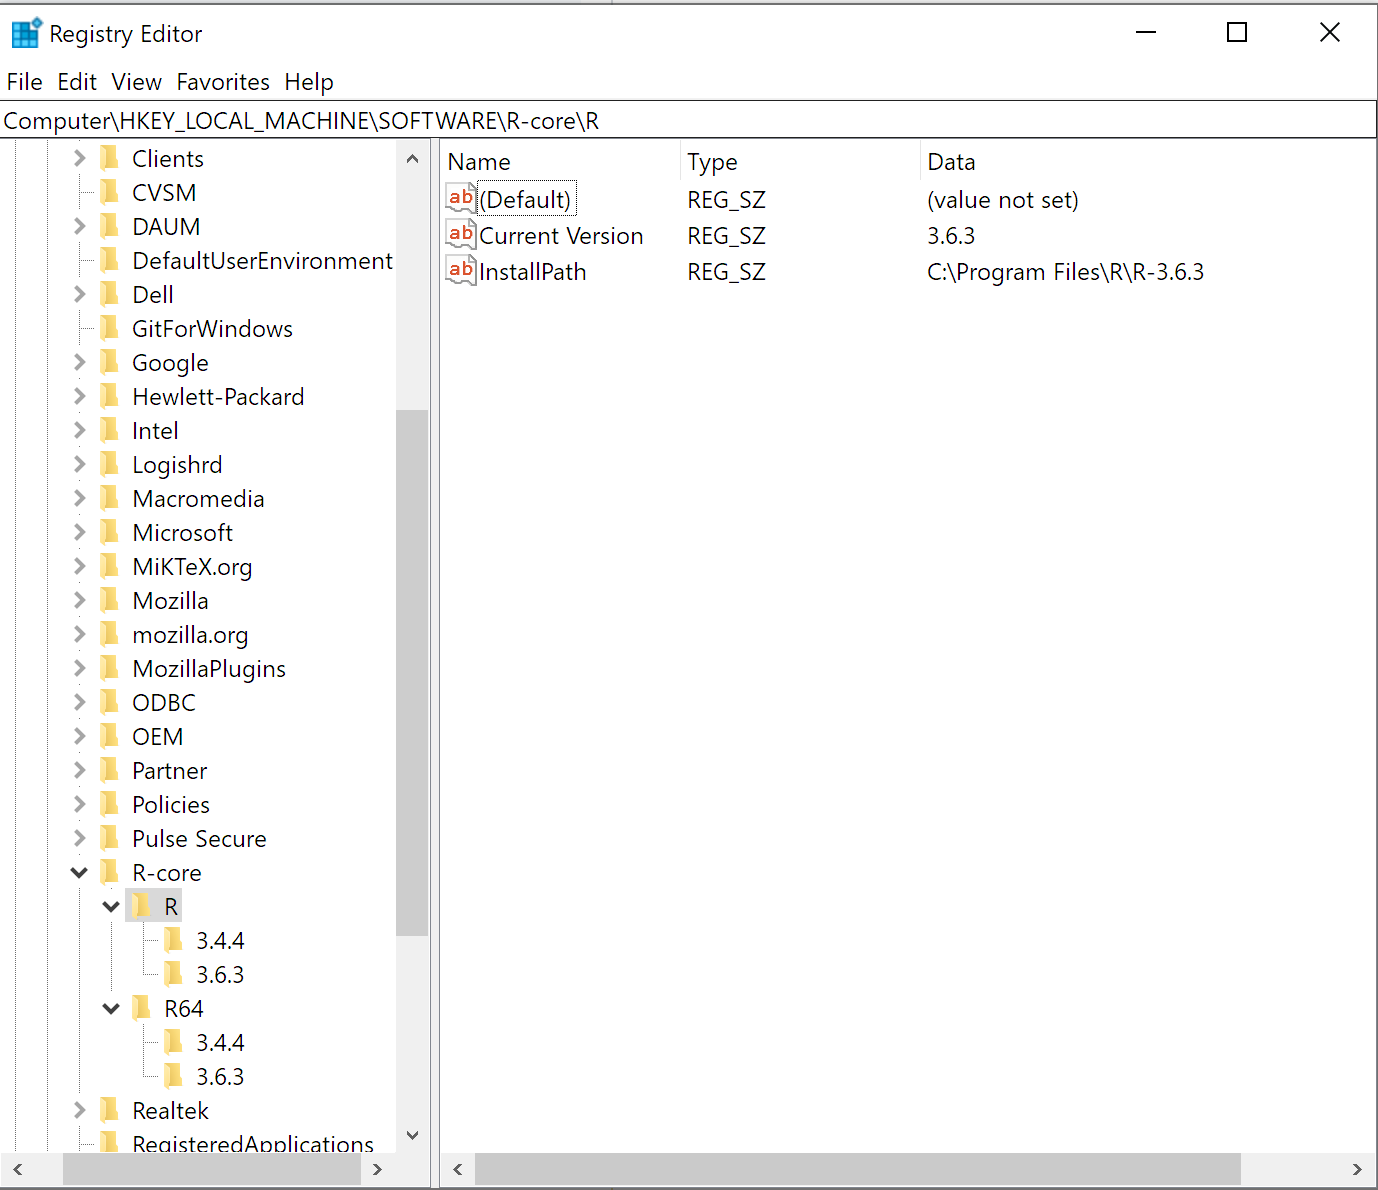Select the Current Version value name
Viewport: 1378px width, 1190px height.
pos(561,236)
